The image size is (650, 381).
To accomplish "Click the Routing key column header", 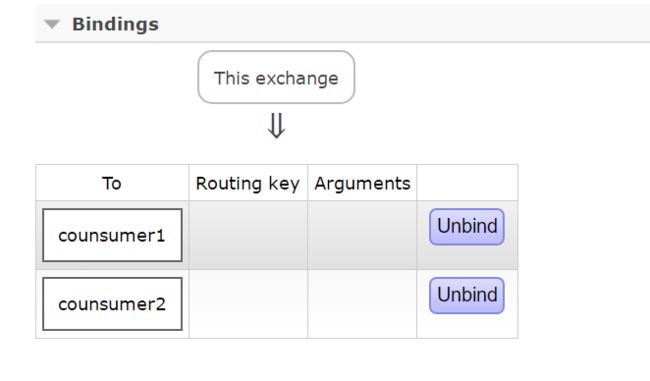I will [x=248, y=183].
